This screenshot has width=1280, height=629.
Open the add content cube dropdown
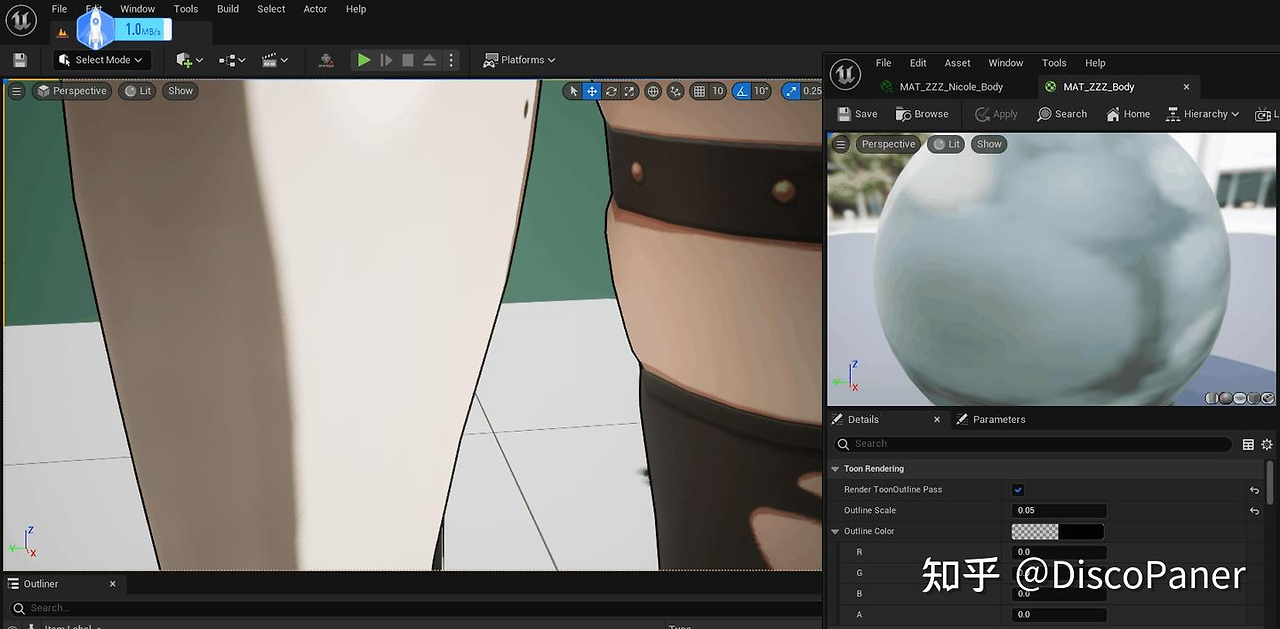[189, 60]
